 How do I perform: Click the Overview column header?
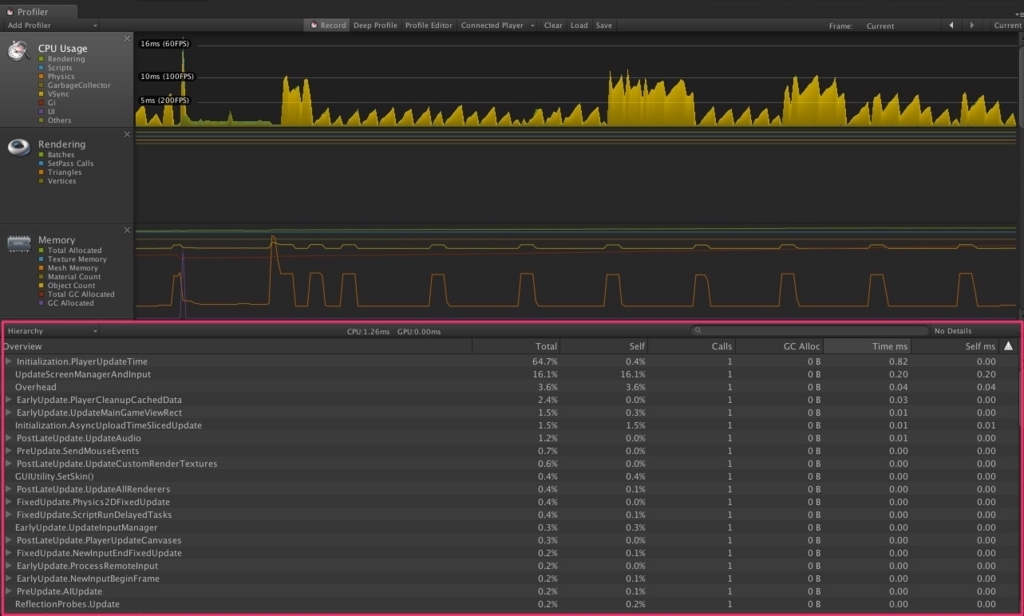click(x=236, y=346)
